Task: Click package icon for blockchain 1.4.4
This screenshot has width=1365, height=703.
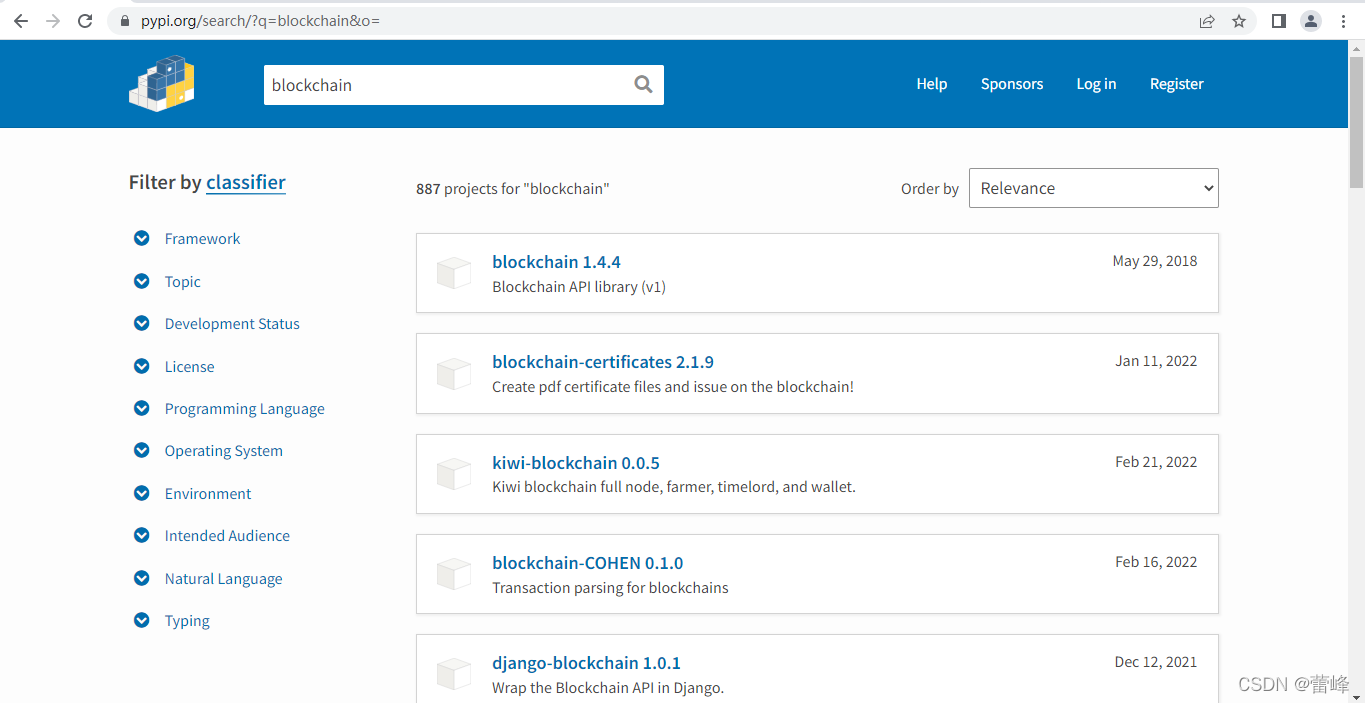Action: coord(454,273)
